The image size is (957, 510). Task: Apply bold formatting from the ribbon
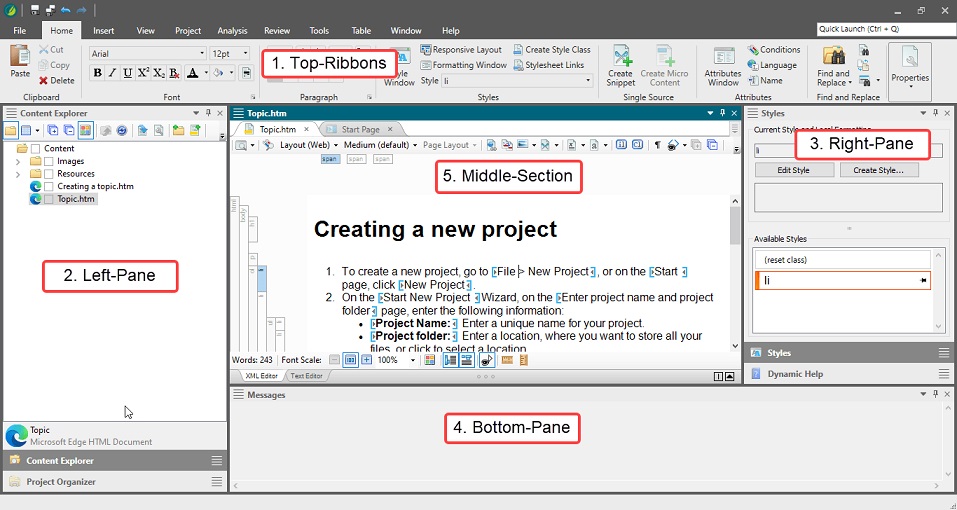(98, 73)
